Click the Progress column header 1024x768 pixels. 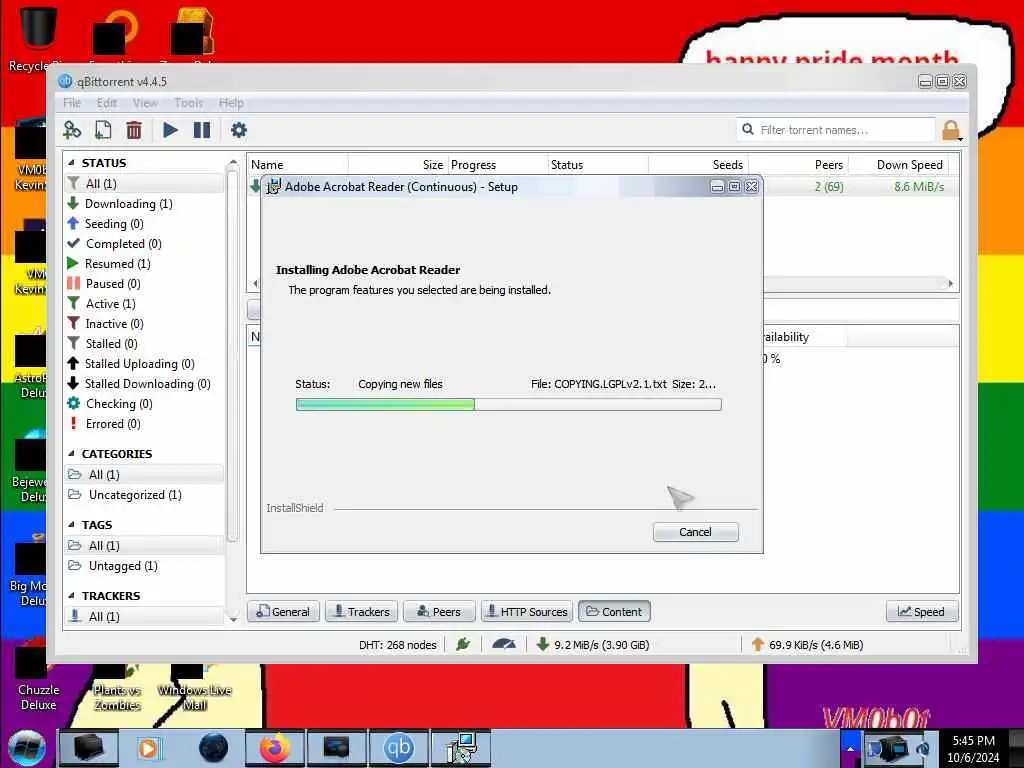pyautogui.click(x=498, y=165)
